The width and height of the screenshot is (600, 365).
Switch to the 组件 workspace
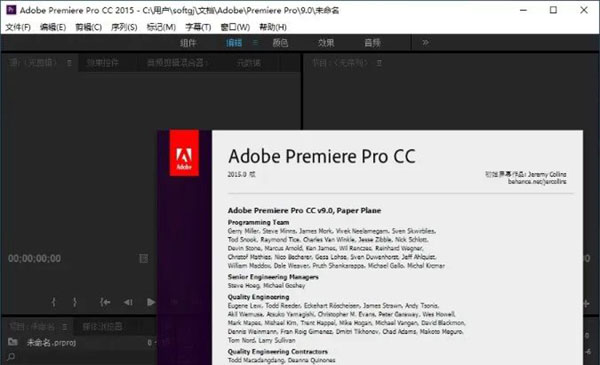click(x=188, y=43)
